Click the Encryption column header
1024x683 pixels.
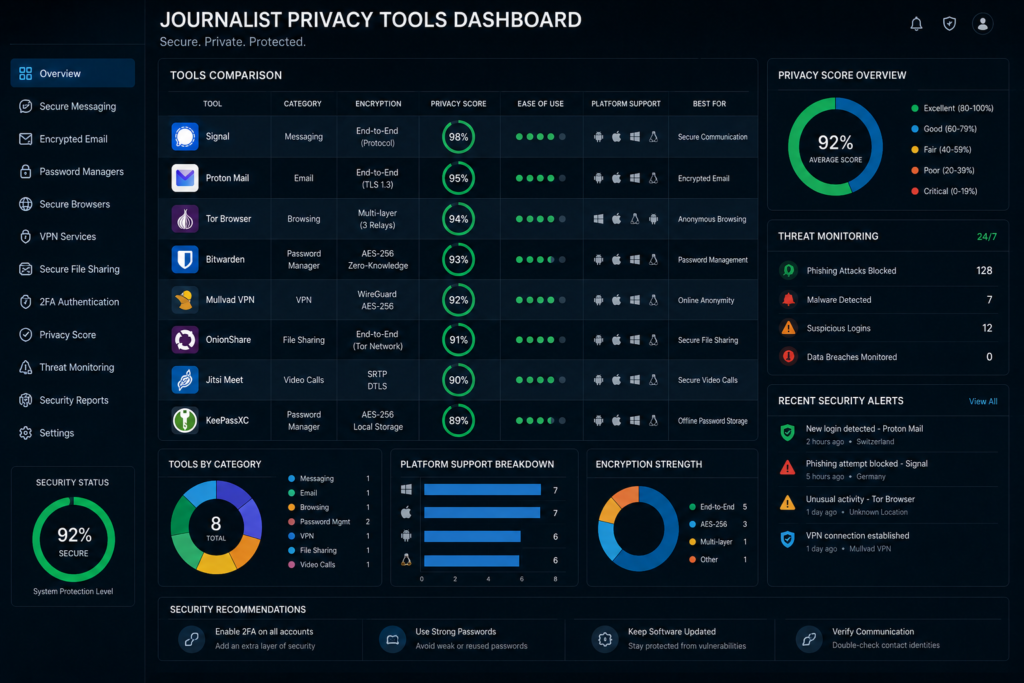(x=378, y=104)
